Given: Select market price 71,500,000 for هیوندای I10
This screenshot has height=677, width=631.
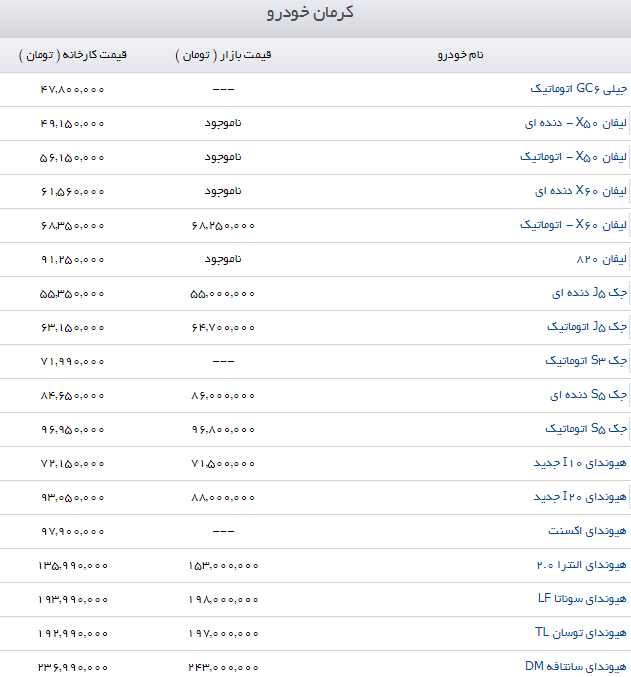Looking at the screenshot, I should coord(223,464).
